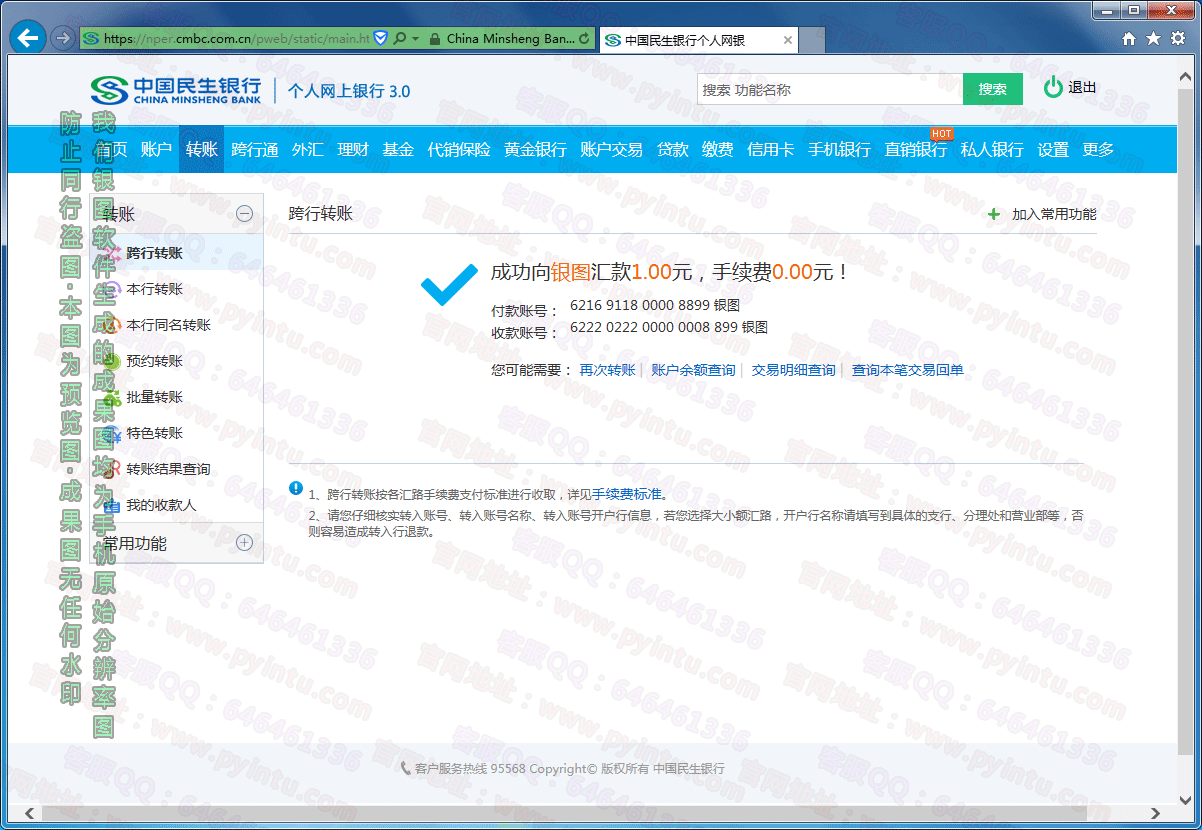
Task: Click the icon beside 特色转账
Action: [112, 434]
